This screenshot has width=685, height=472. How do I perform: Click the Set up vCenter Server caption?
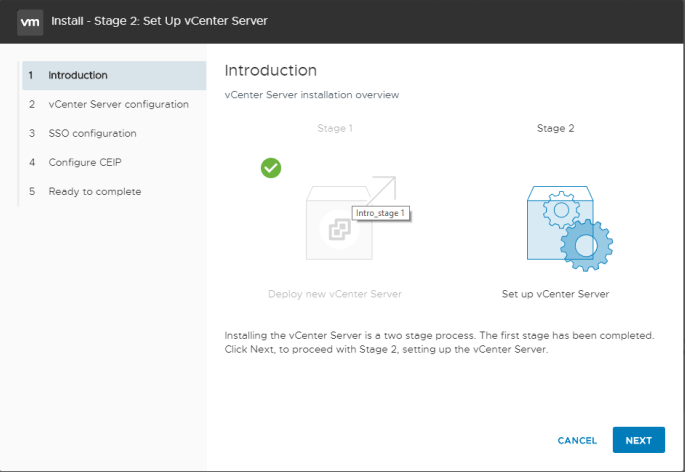point(555,294)
